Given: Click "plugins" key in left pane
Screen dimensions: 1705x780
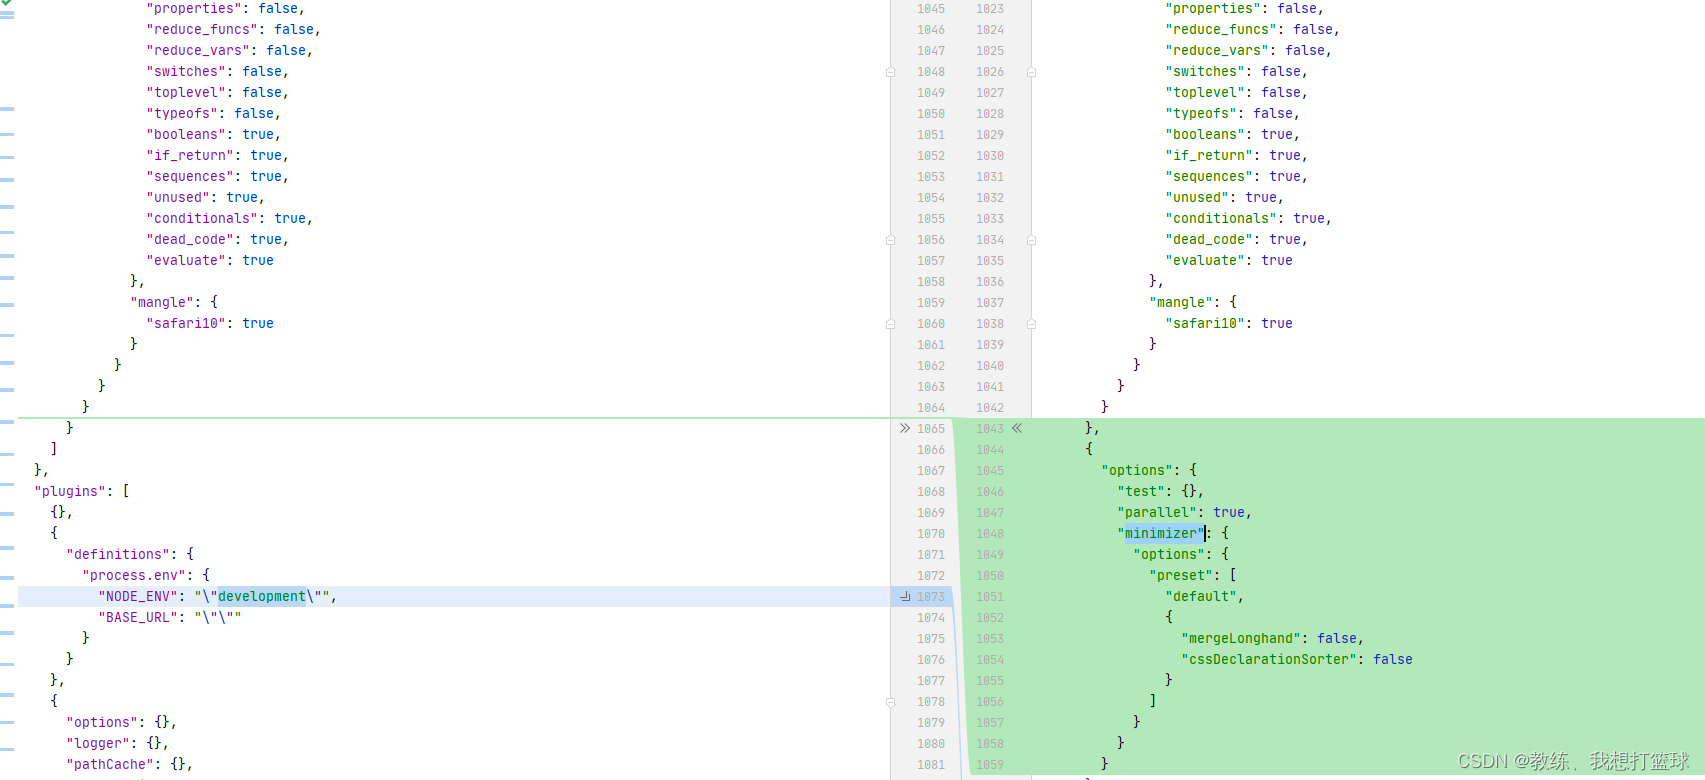Looking at the screenshot, I should pyautogui.click(x=70, y=491).
